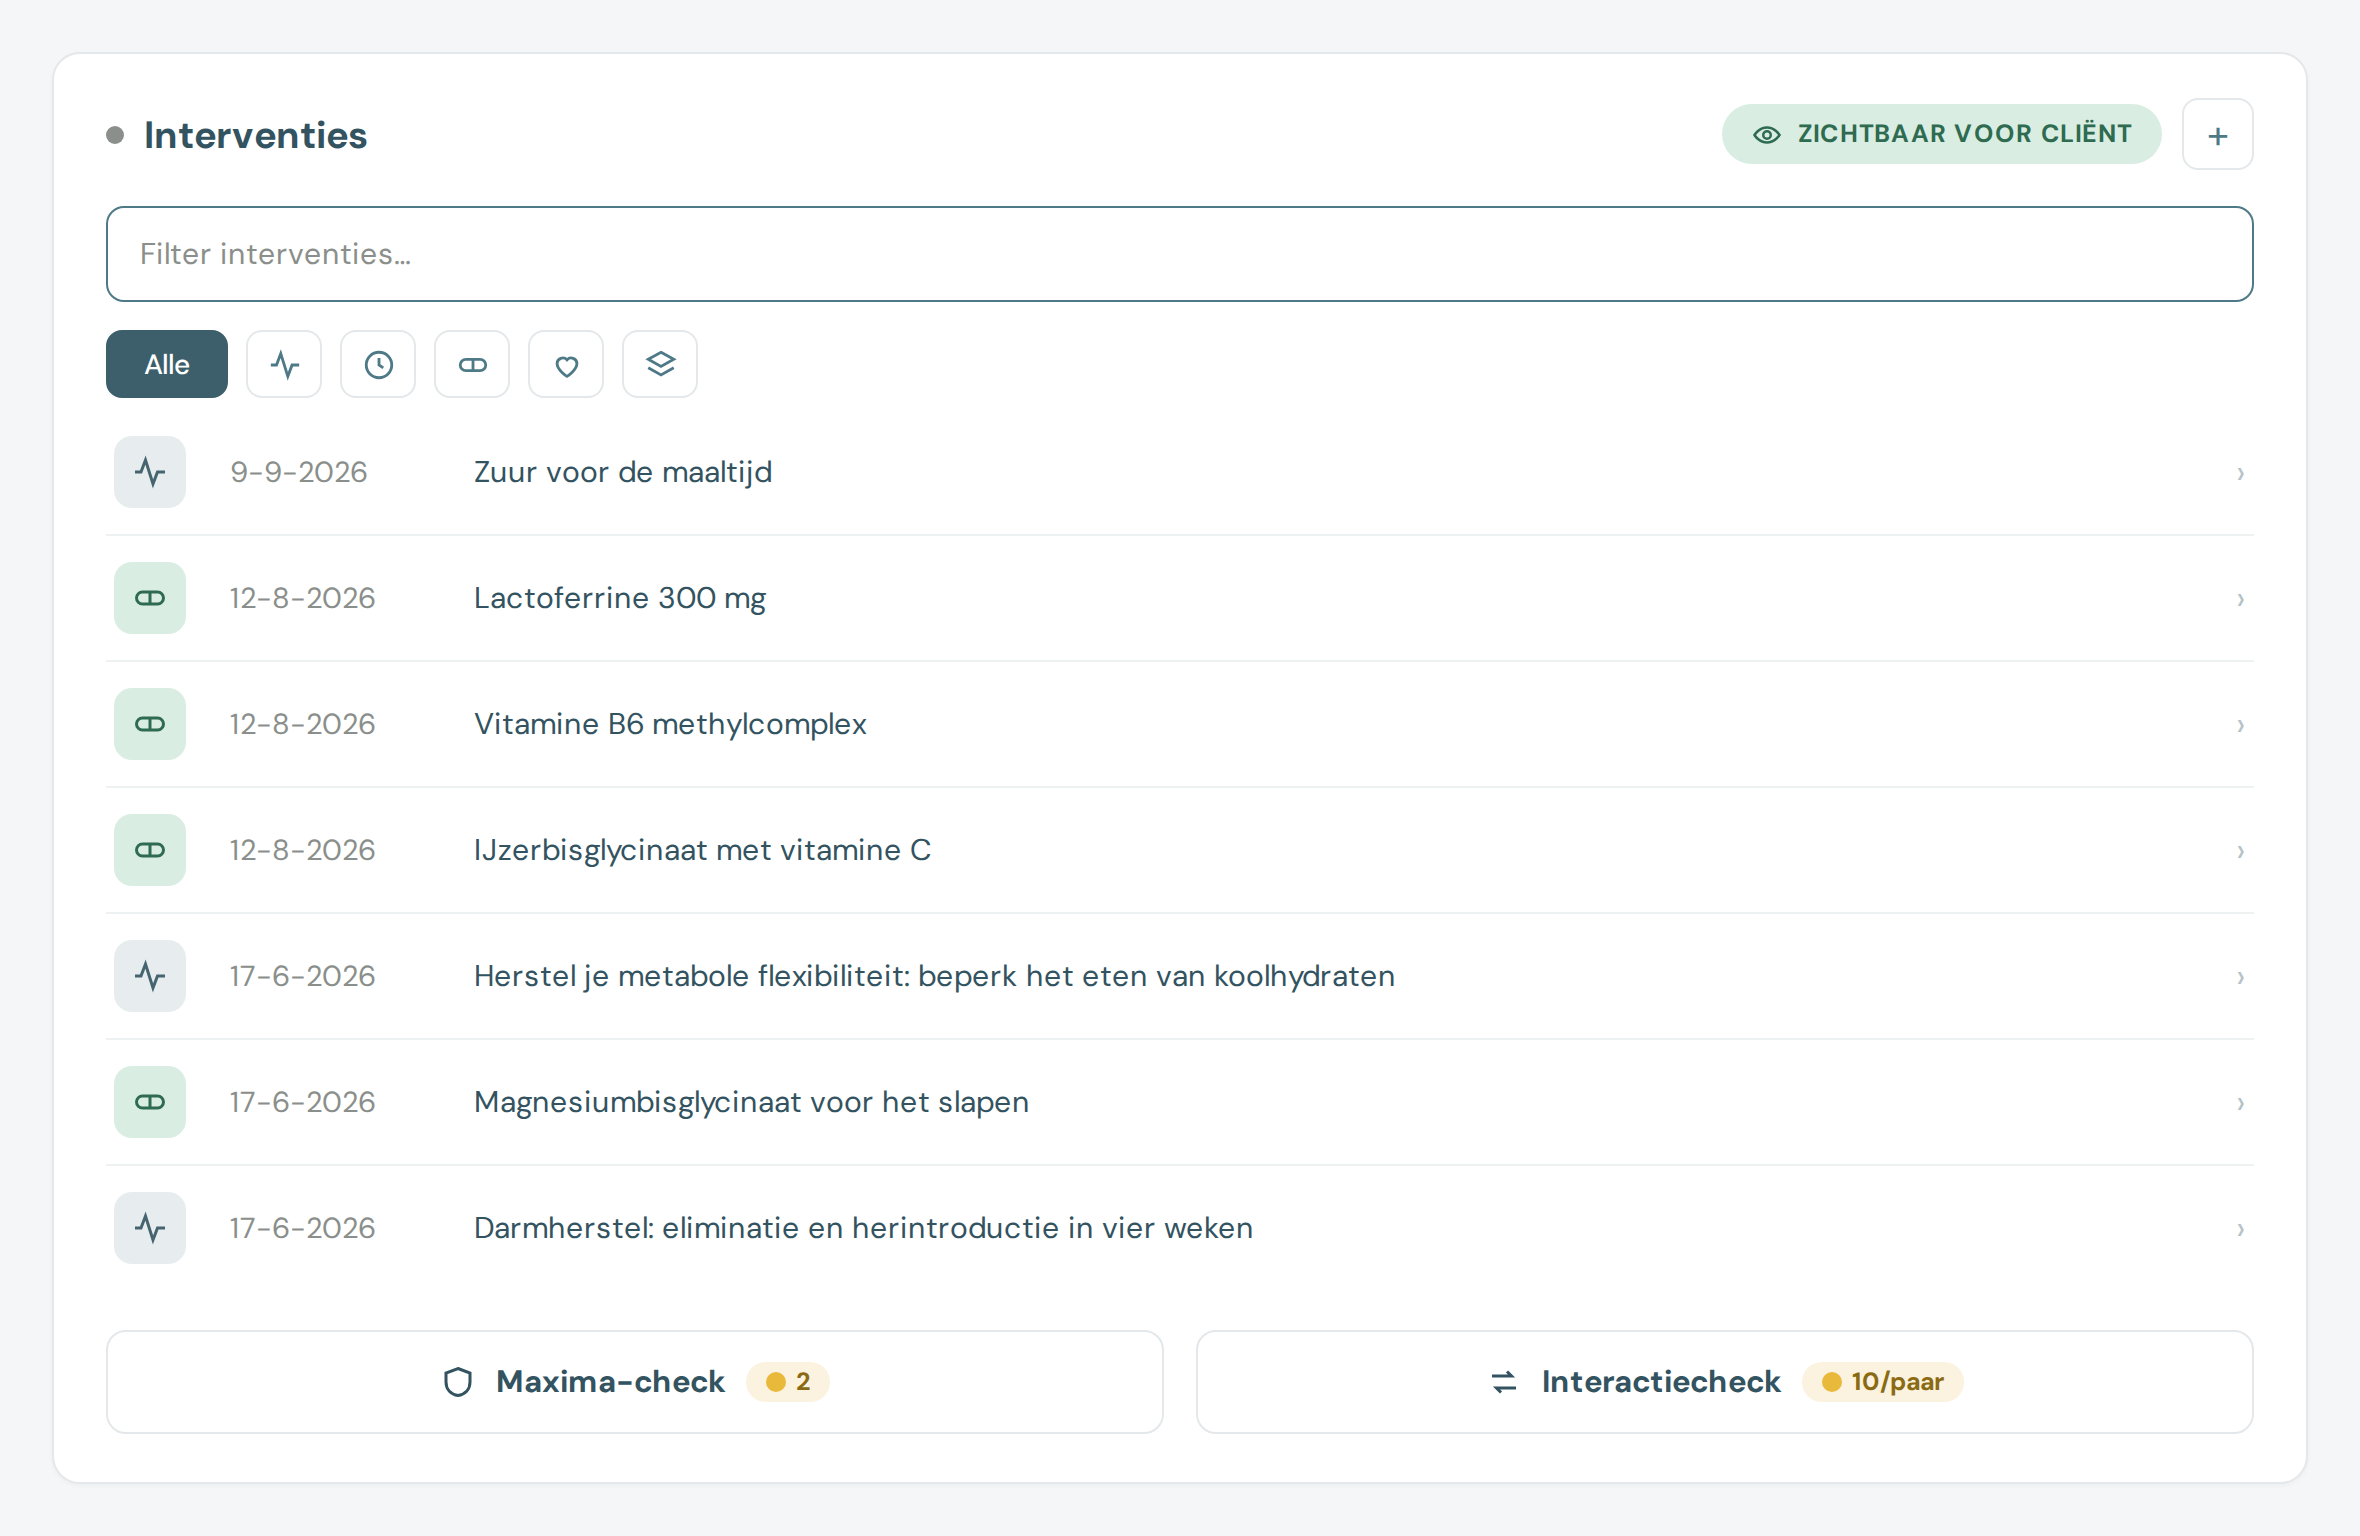
Task: Click pulse icon of Zuur voor de maaltijd
Action: click(x=150, y=472)
